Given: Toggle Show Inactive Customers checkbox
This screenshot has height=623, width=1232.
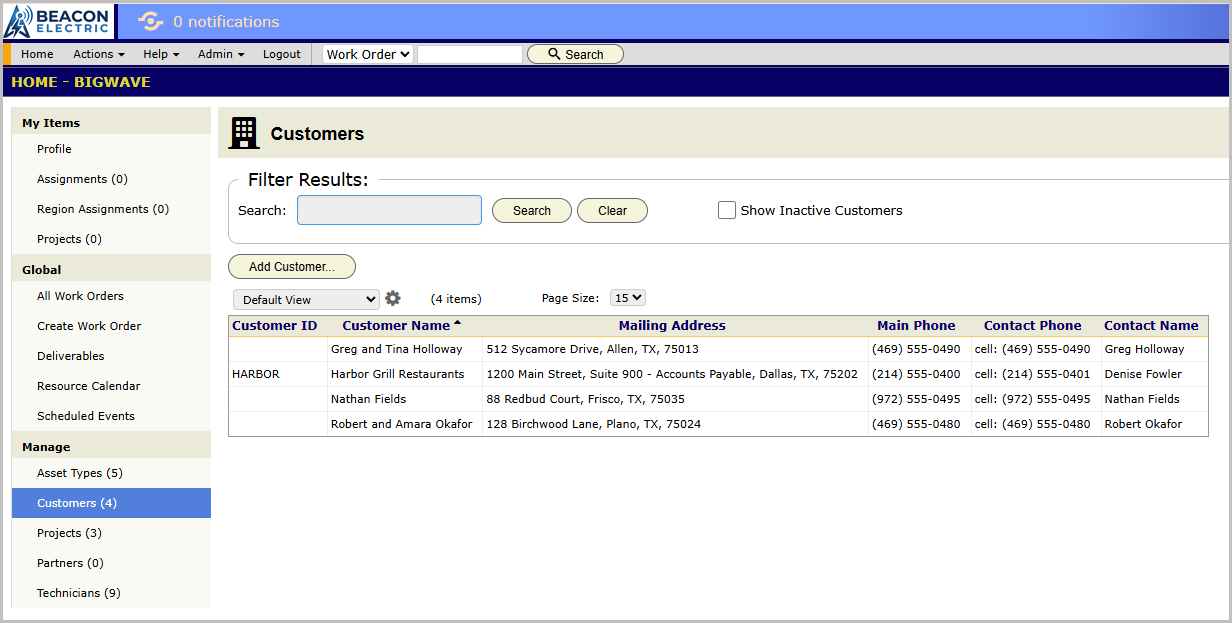Looking at the screenshot, I should [727, 210].
